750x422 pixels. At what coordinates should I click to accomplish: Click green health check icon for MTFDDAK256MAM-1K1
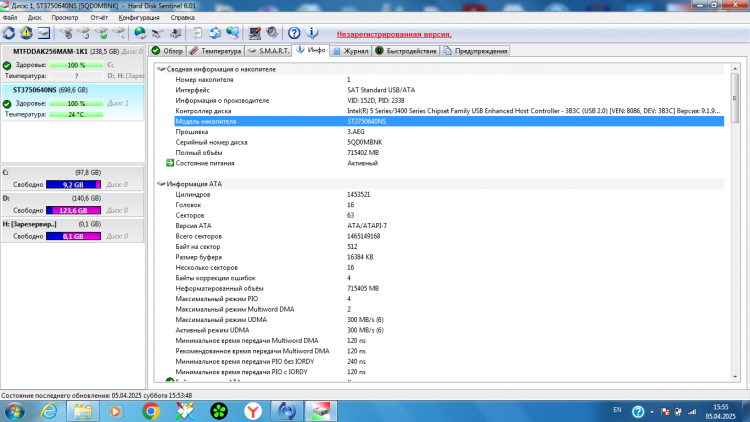[x=7, y=65]
